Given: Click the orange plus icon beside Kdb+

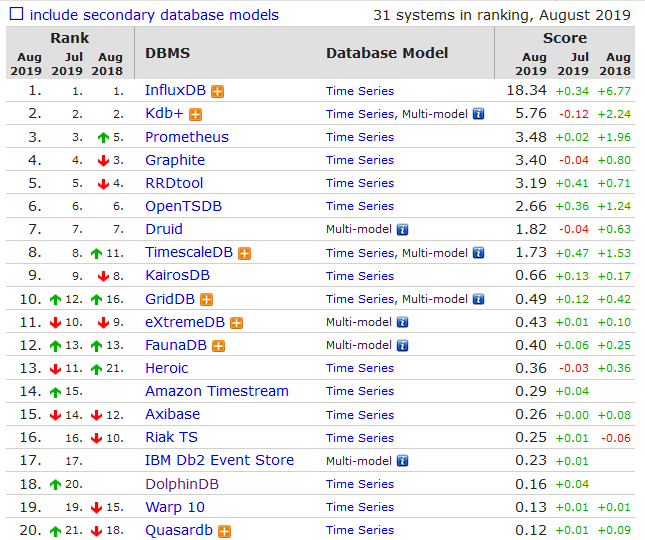Looking at the screenshot, I should point(195,114).
